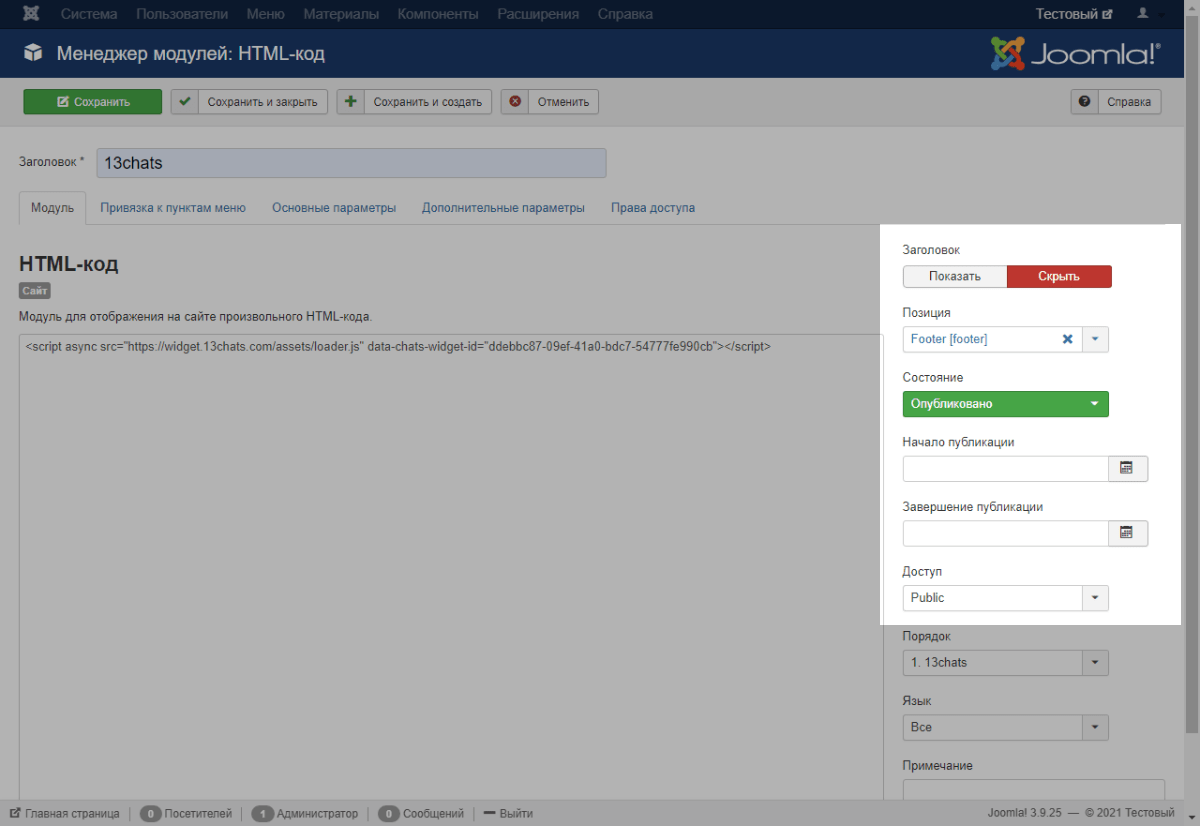Switch to Права доступа tab
The height and width of the screenshot is (826, 1200).
pos(653,208)
